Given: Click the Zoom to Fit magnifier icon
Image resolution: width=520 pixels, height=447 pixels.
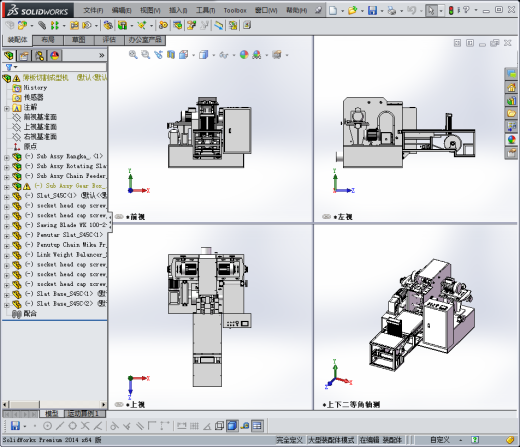Looking at the screenshot, I should point(133,55).
